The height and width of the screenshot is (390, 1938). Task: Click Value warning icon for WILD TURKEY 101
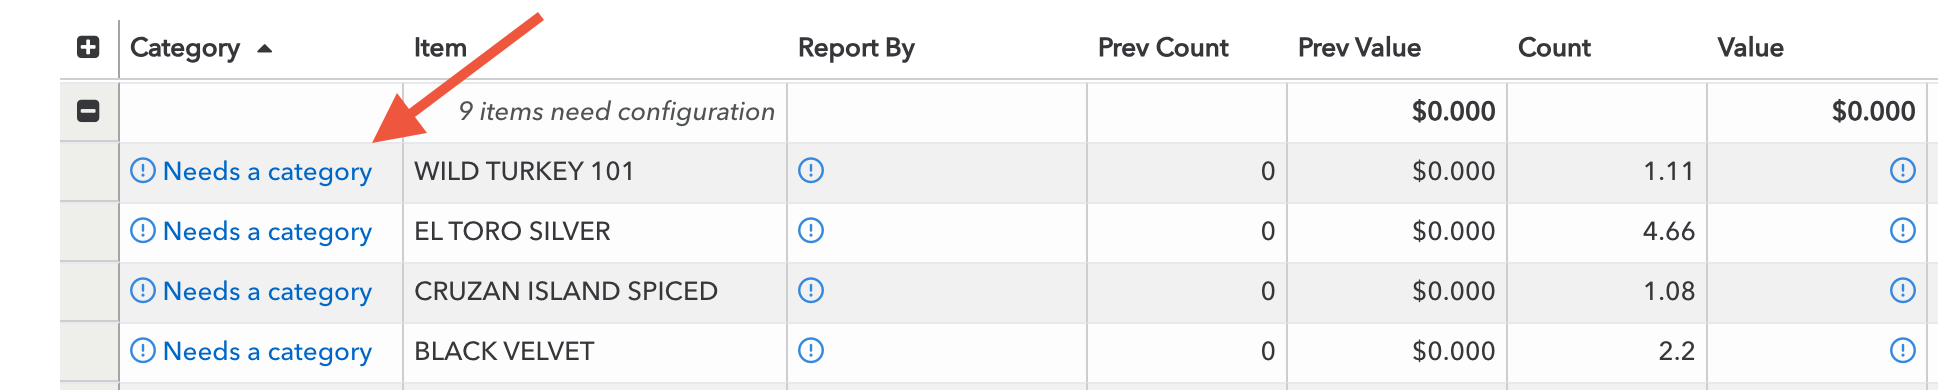tap(1902, 171)
